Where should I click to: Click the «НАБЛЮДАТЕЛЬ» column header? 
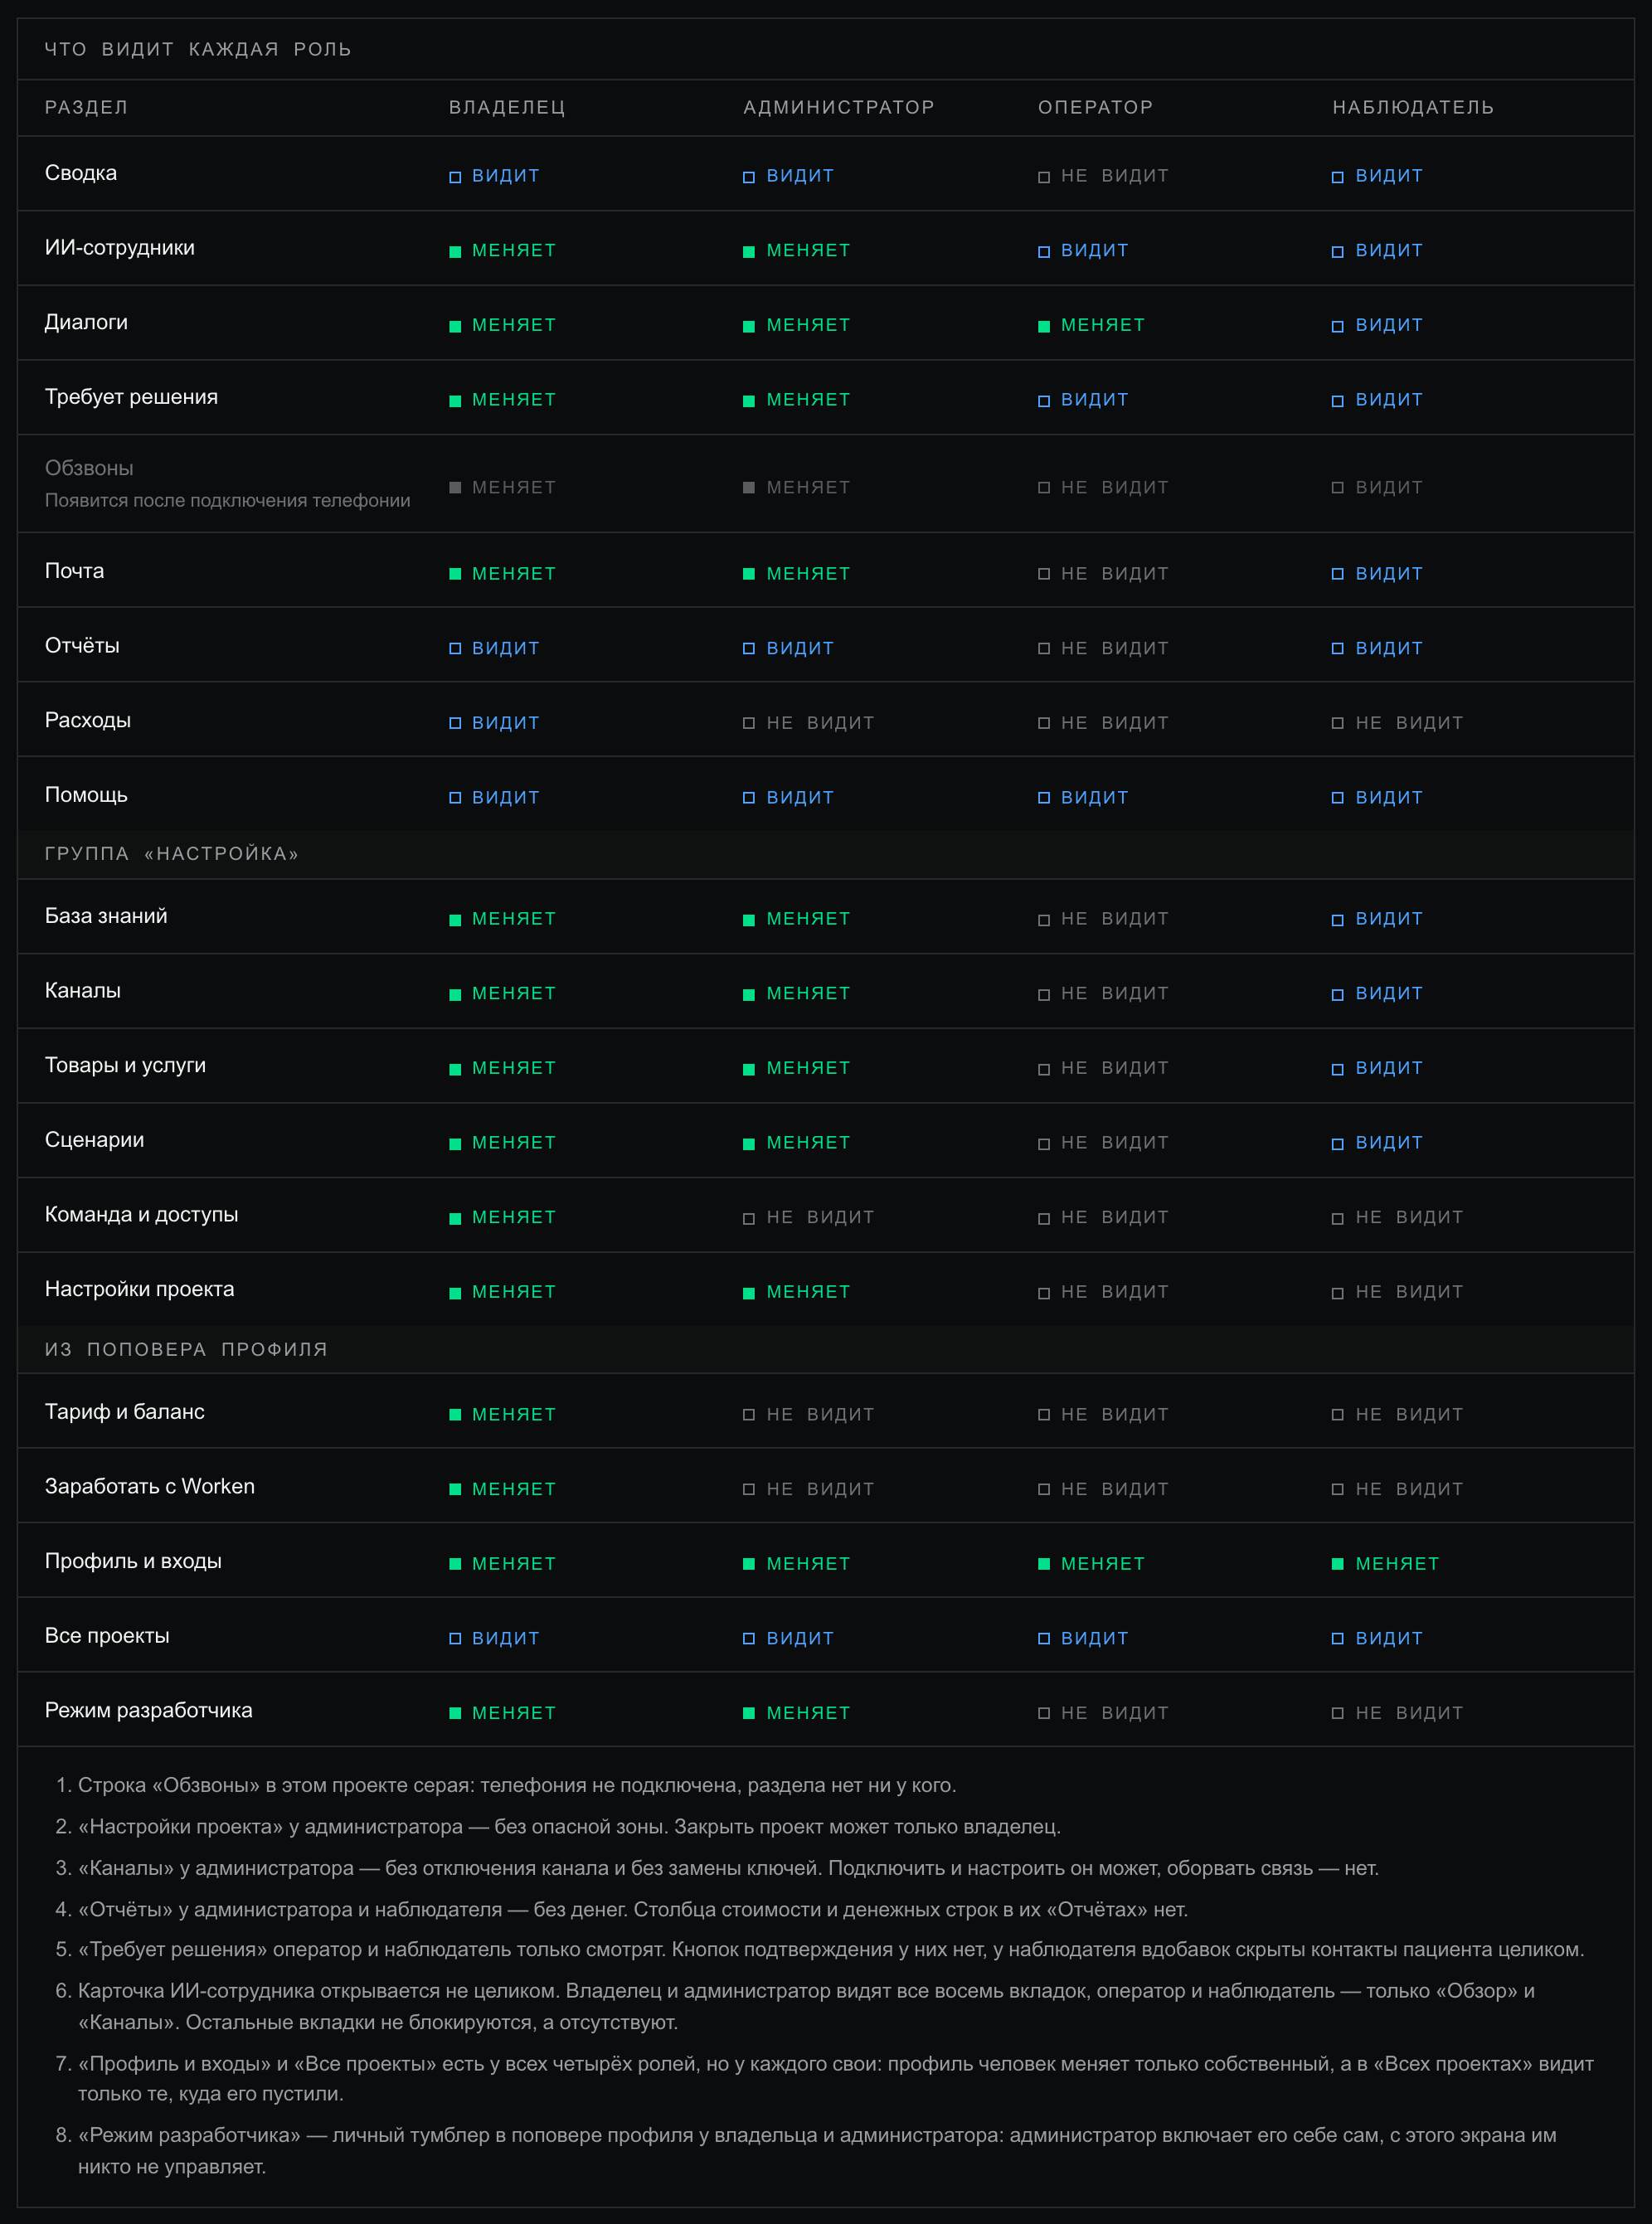pos(1413,107)
